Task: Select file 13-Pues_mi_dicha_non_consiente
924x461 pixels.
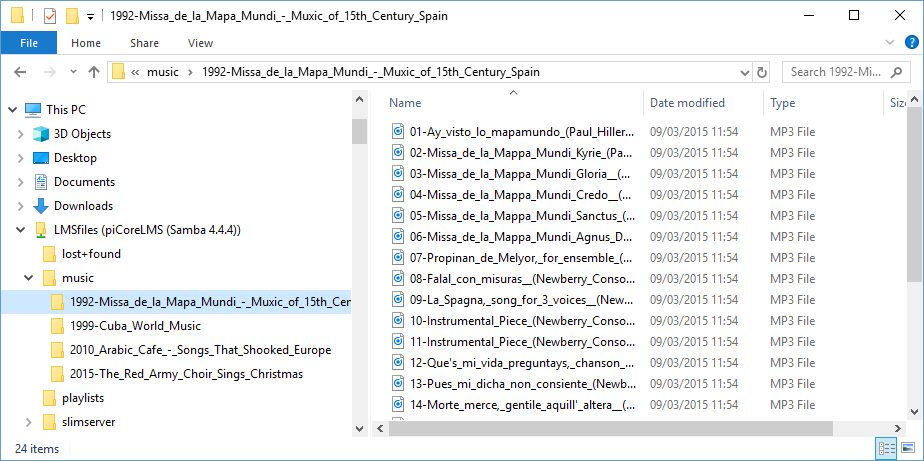Action: [x=523, y=384]
